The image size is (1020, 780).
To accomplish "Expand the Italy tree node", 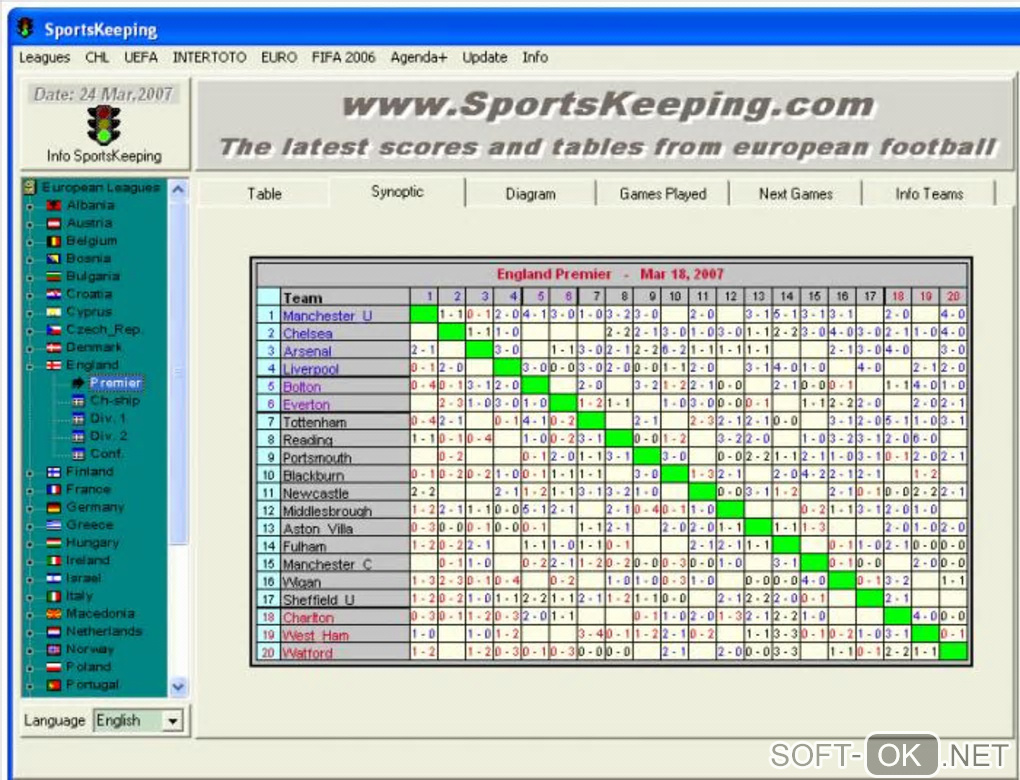I will [30, 597].
